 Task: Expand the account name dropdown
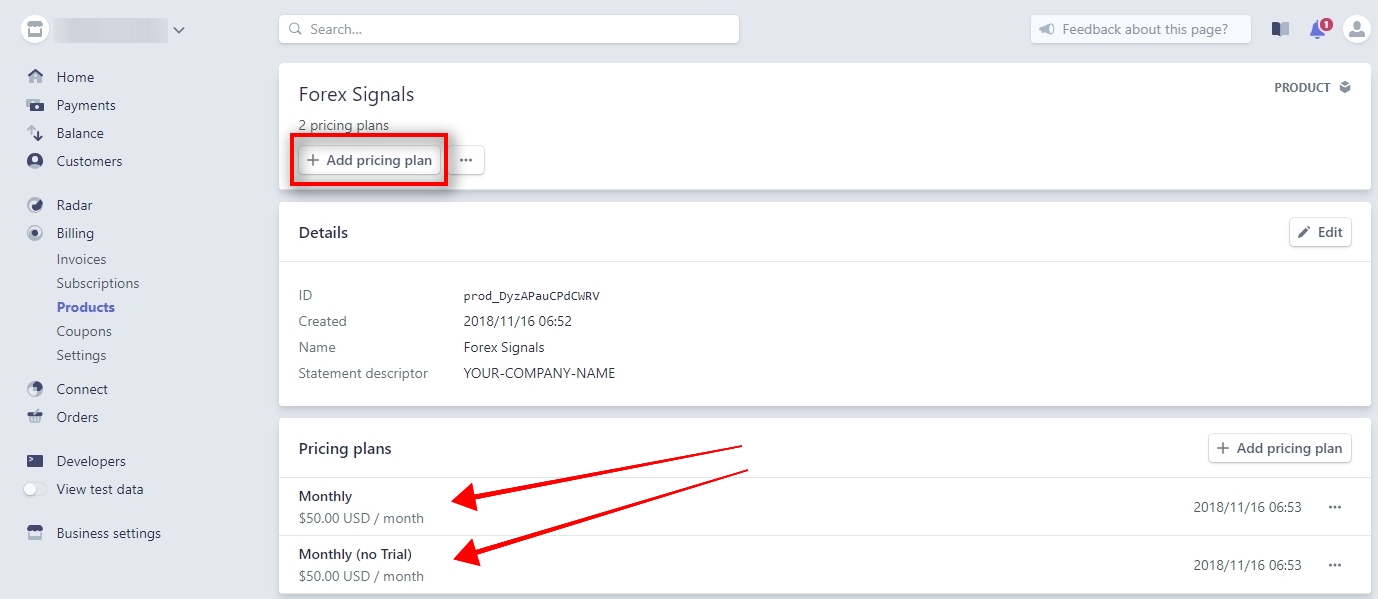click(178, 29)
